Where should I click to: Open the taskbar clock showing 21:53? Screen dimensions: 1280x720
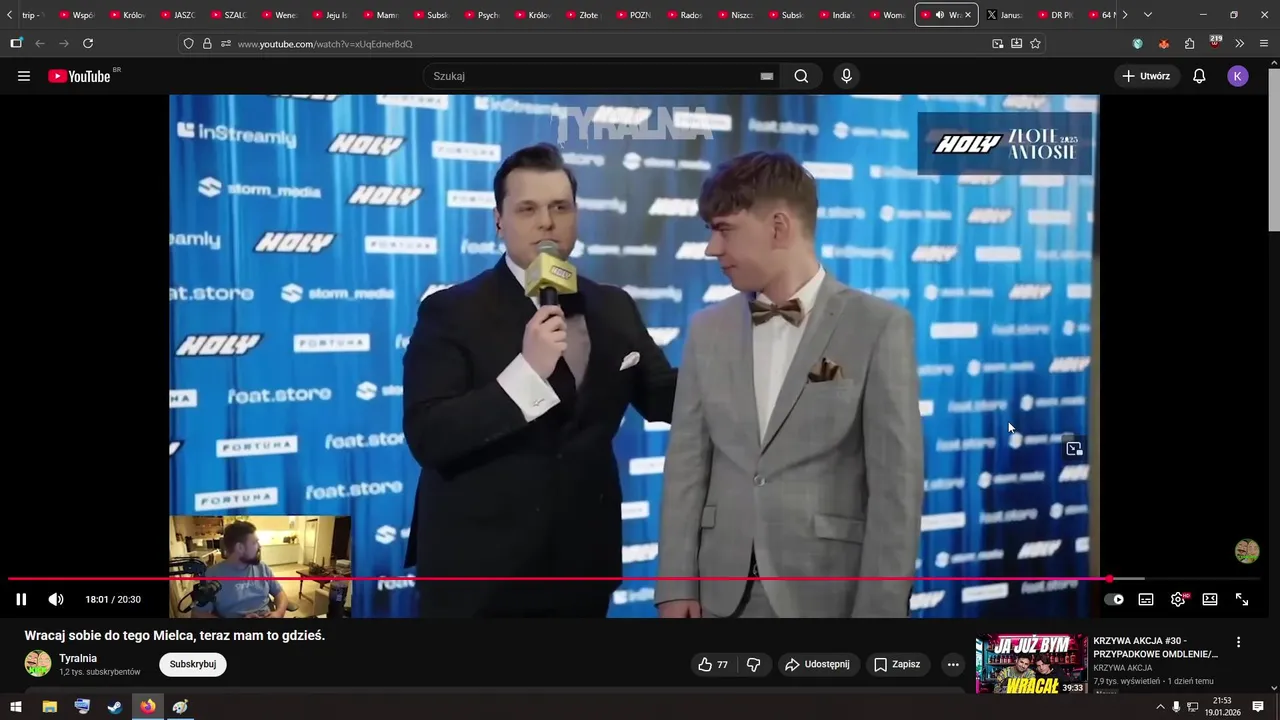[x=1222, y=707]
